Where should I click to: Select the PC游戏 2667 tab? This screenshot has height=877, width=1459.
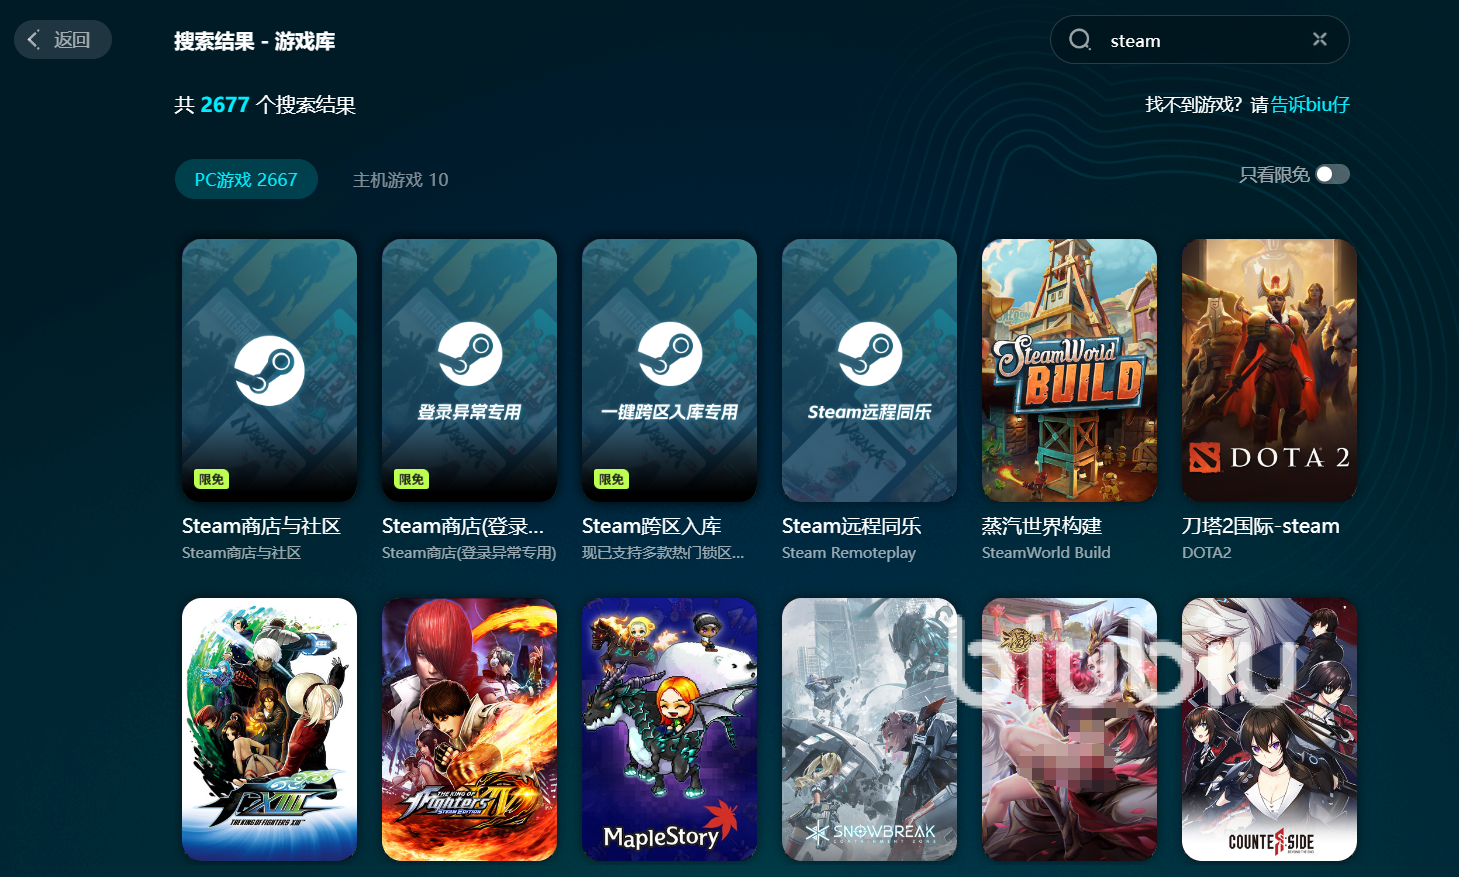tap(246, 179)
